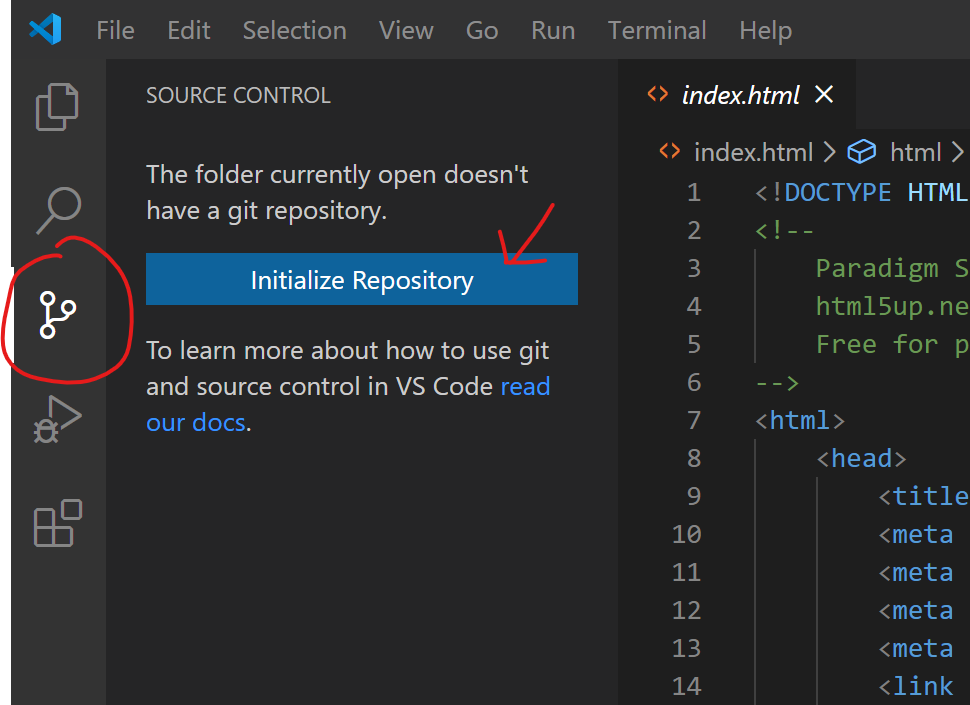Show the Extensions view icon
Viewport: 970px width, 705px height.
57,523
